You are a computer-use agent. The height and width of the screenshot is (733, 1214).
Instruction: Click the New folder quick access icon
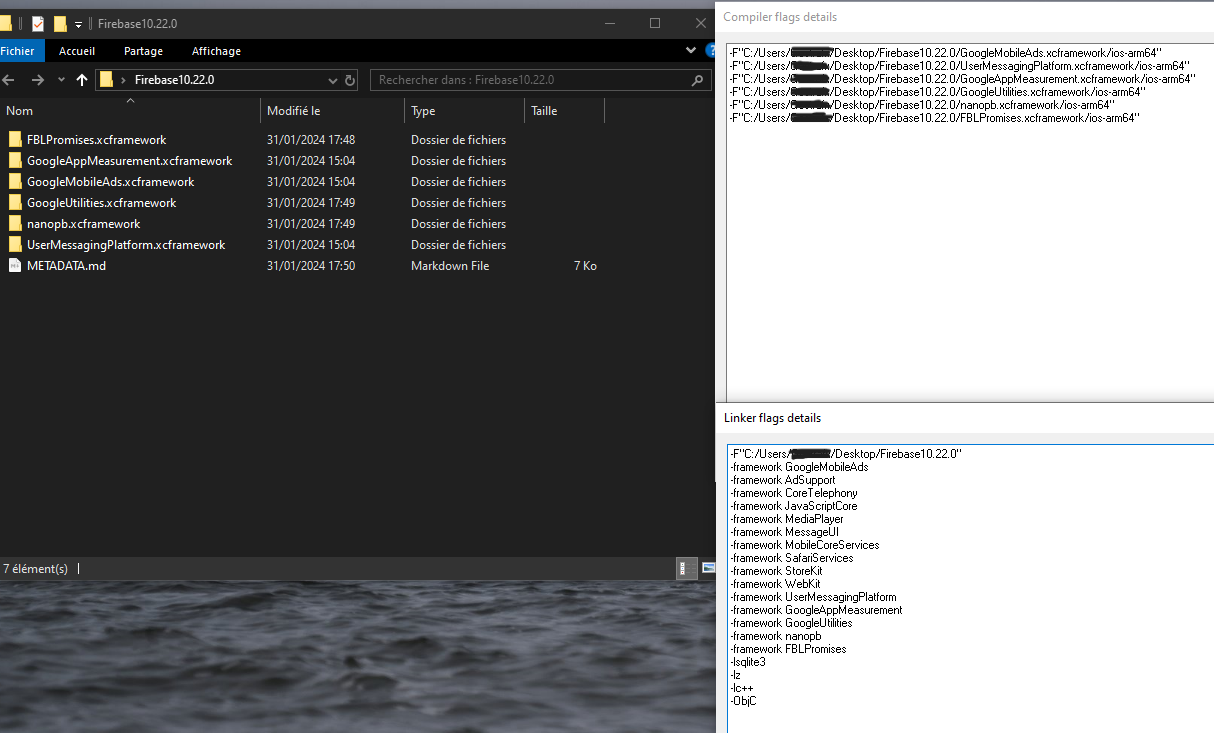tap(60, 23)
